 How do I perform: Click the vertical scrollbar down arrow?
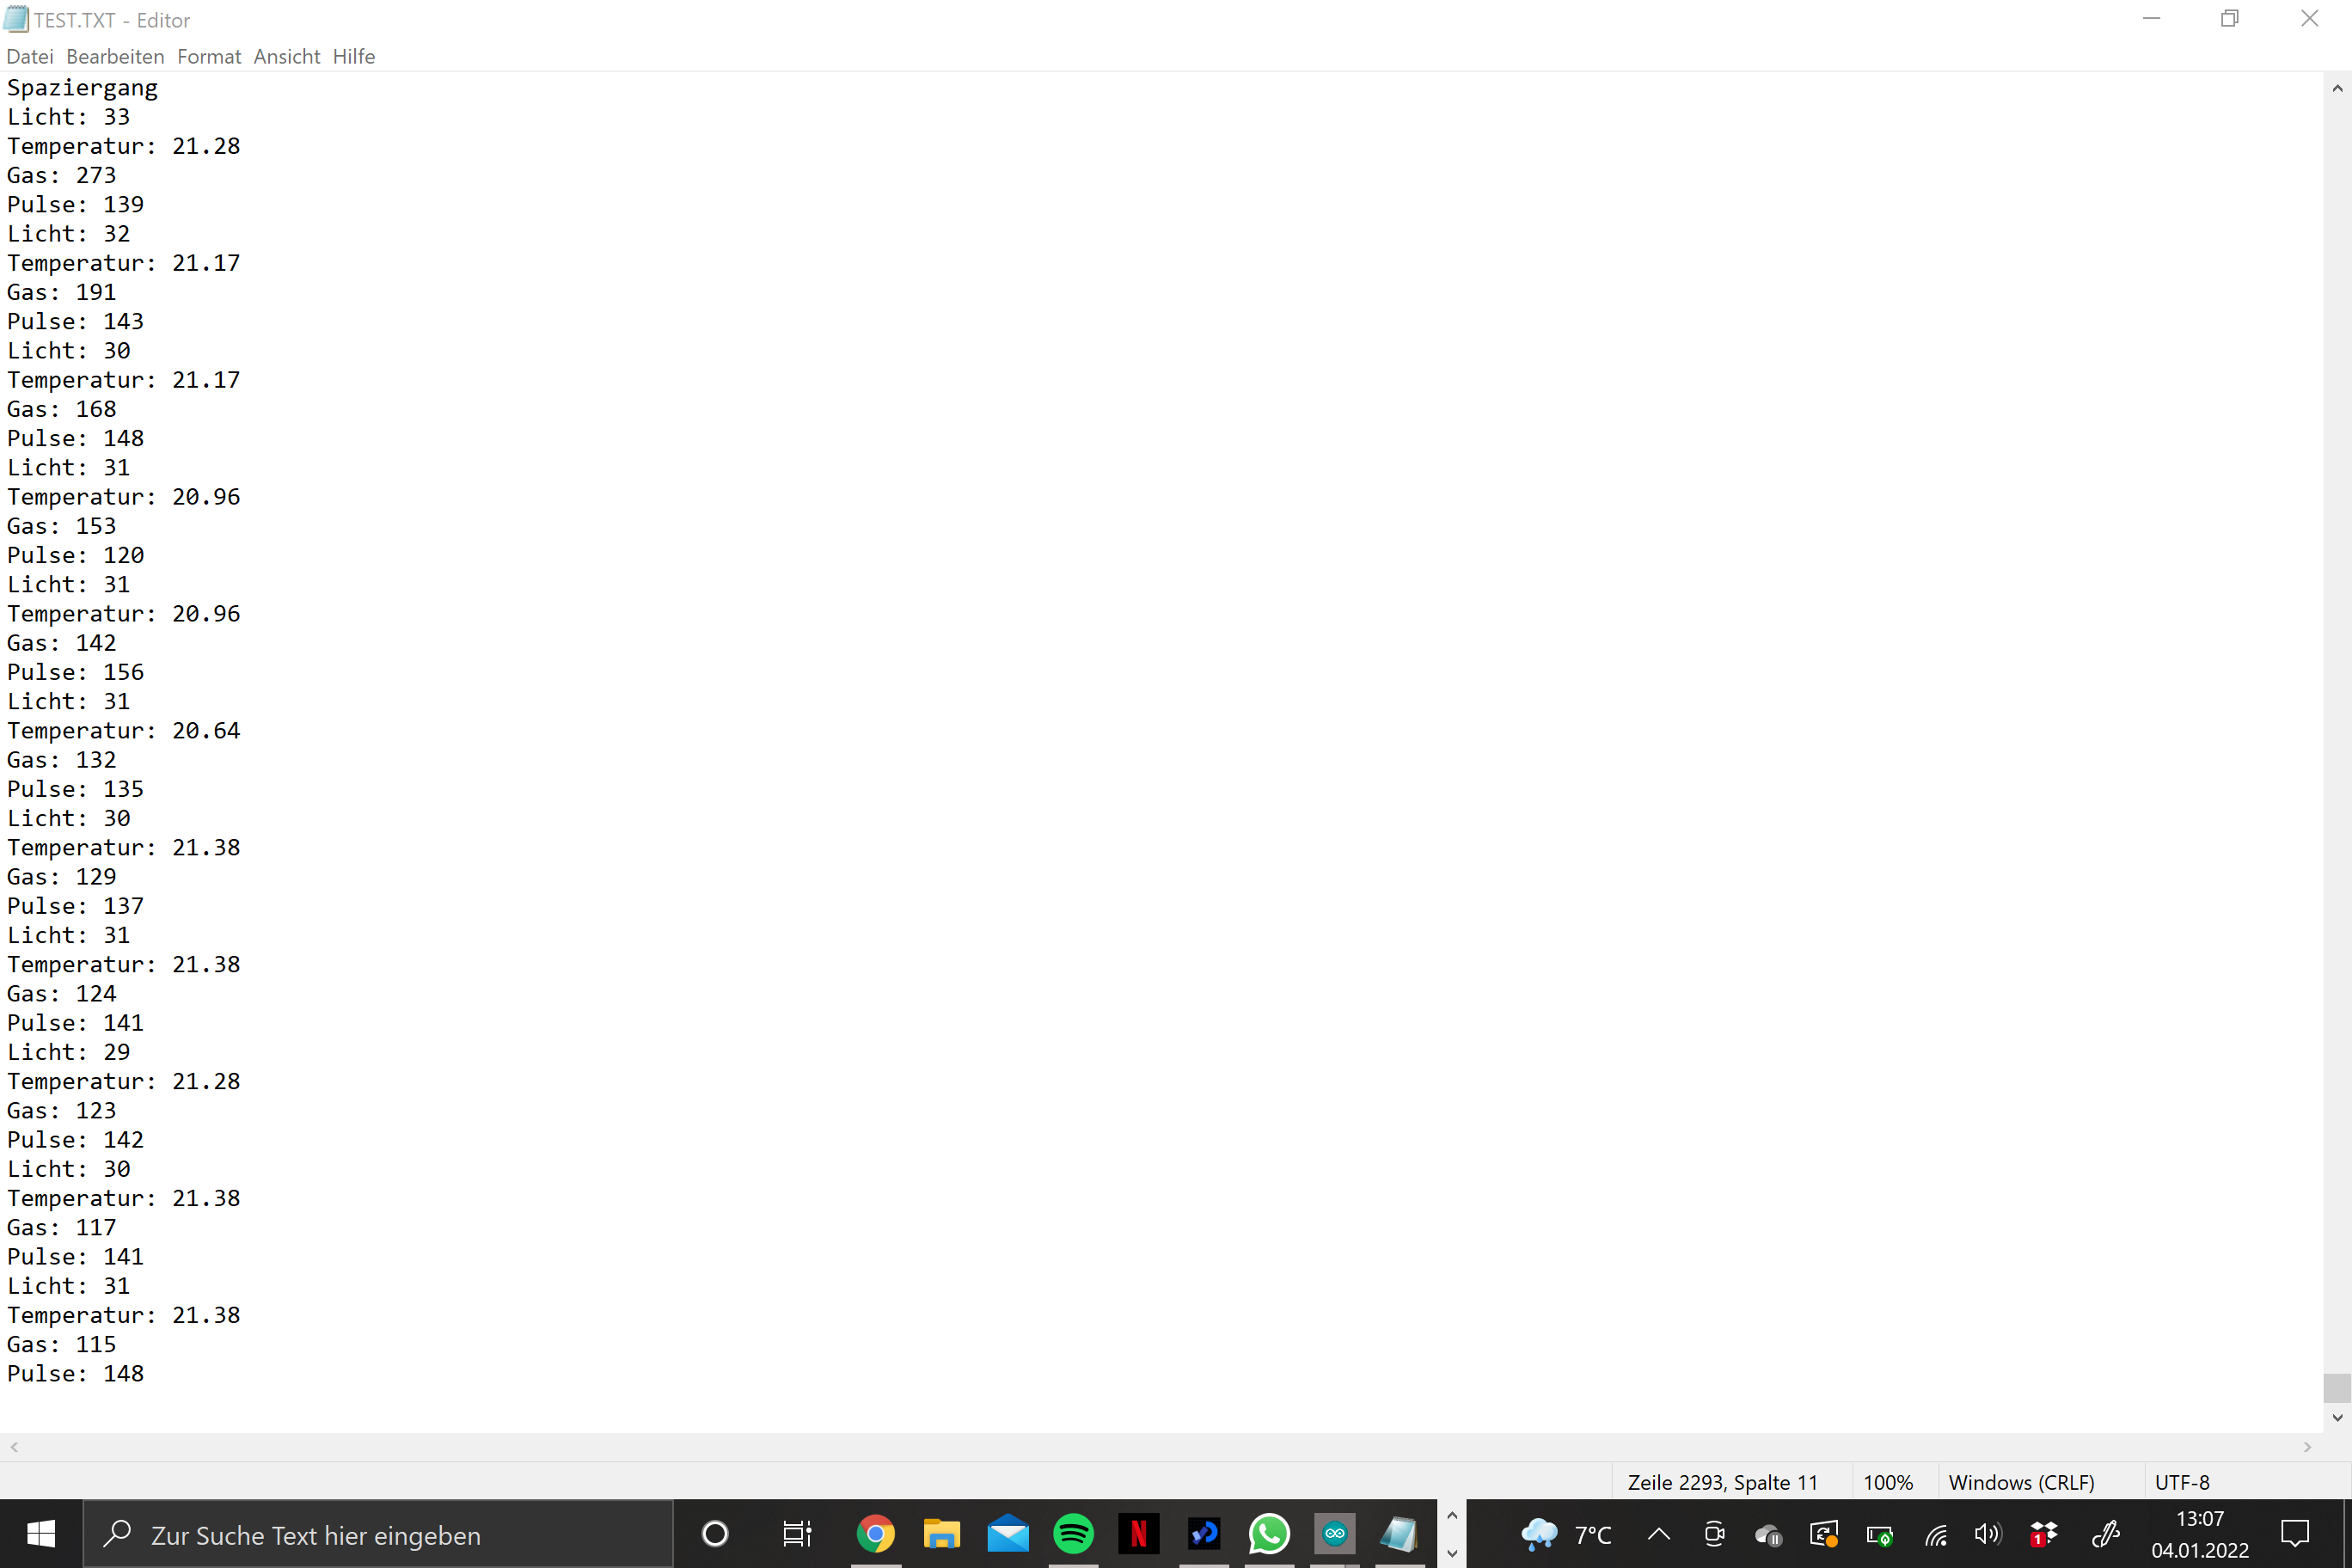(2337, 1417)
